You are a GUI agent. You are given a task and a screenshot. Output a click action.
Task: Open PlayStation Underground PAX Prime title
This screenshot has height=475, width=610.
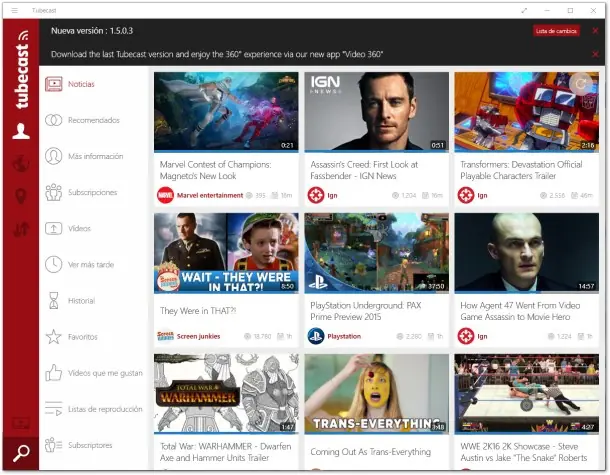coord(366,311)
